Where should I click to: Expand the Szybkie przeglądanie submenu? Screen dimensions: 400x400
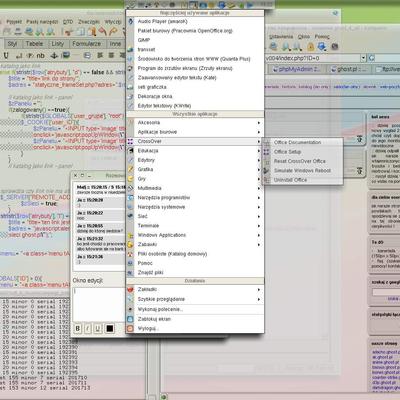[x=195, y=299]
